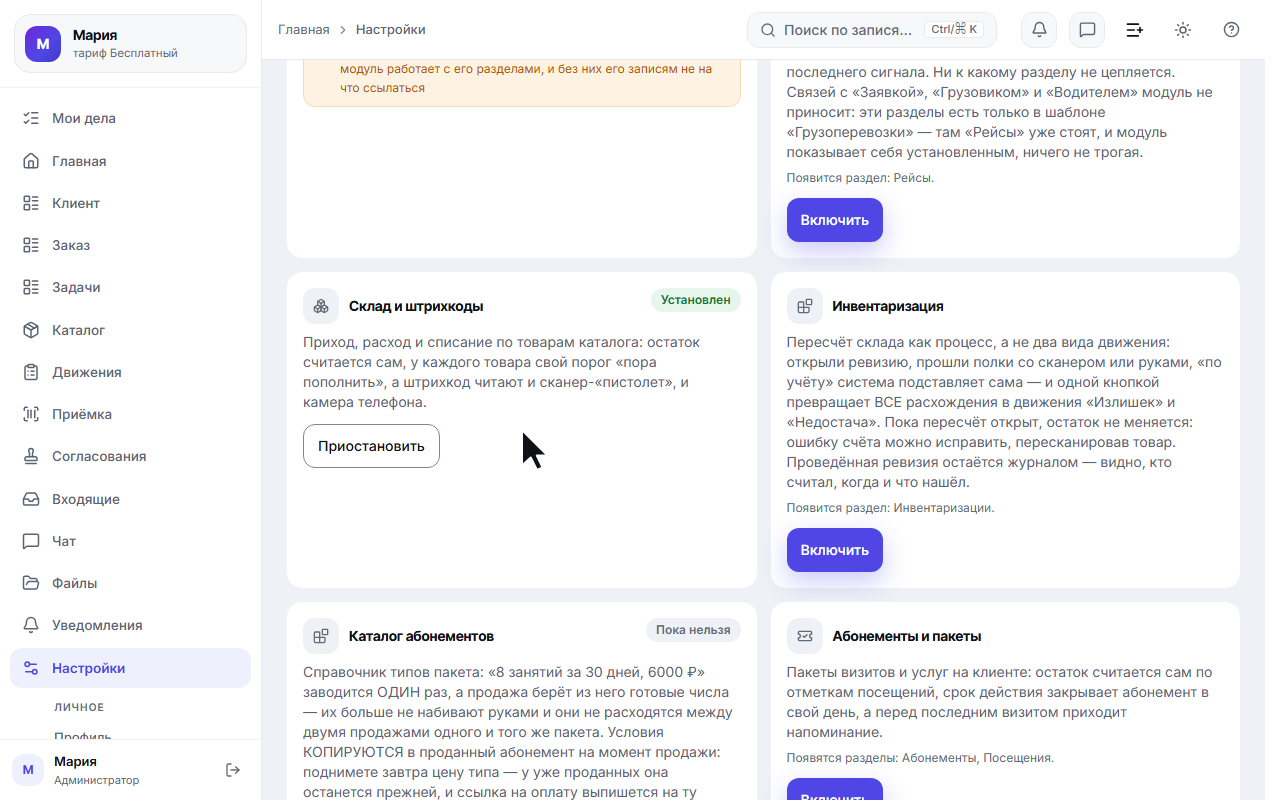Viewport: 1280px width, 800px height.
Task: Open «Задачи» in the sidebar
Action: click(130, 287)
